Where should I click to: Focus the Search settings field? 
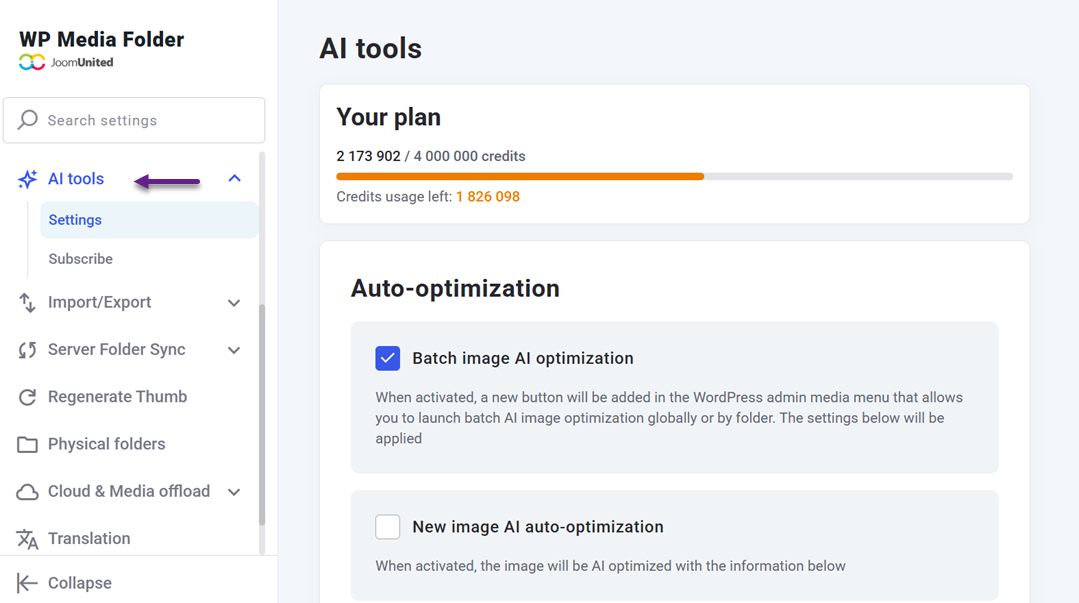point(134,120)
